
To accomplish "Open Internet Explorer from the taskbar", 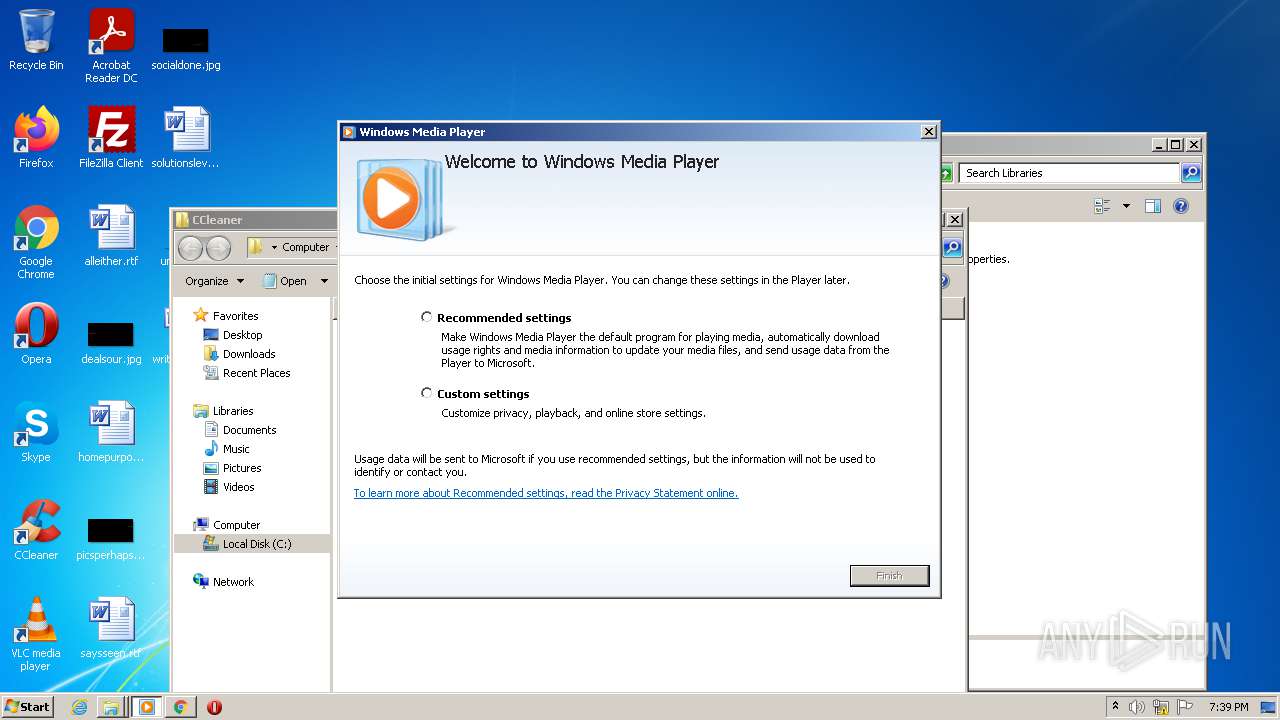I will pyautogui.click(x=79, y=707).
